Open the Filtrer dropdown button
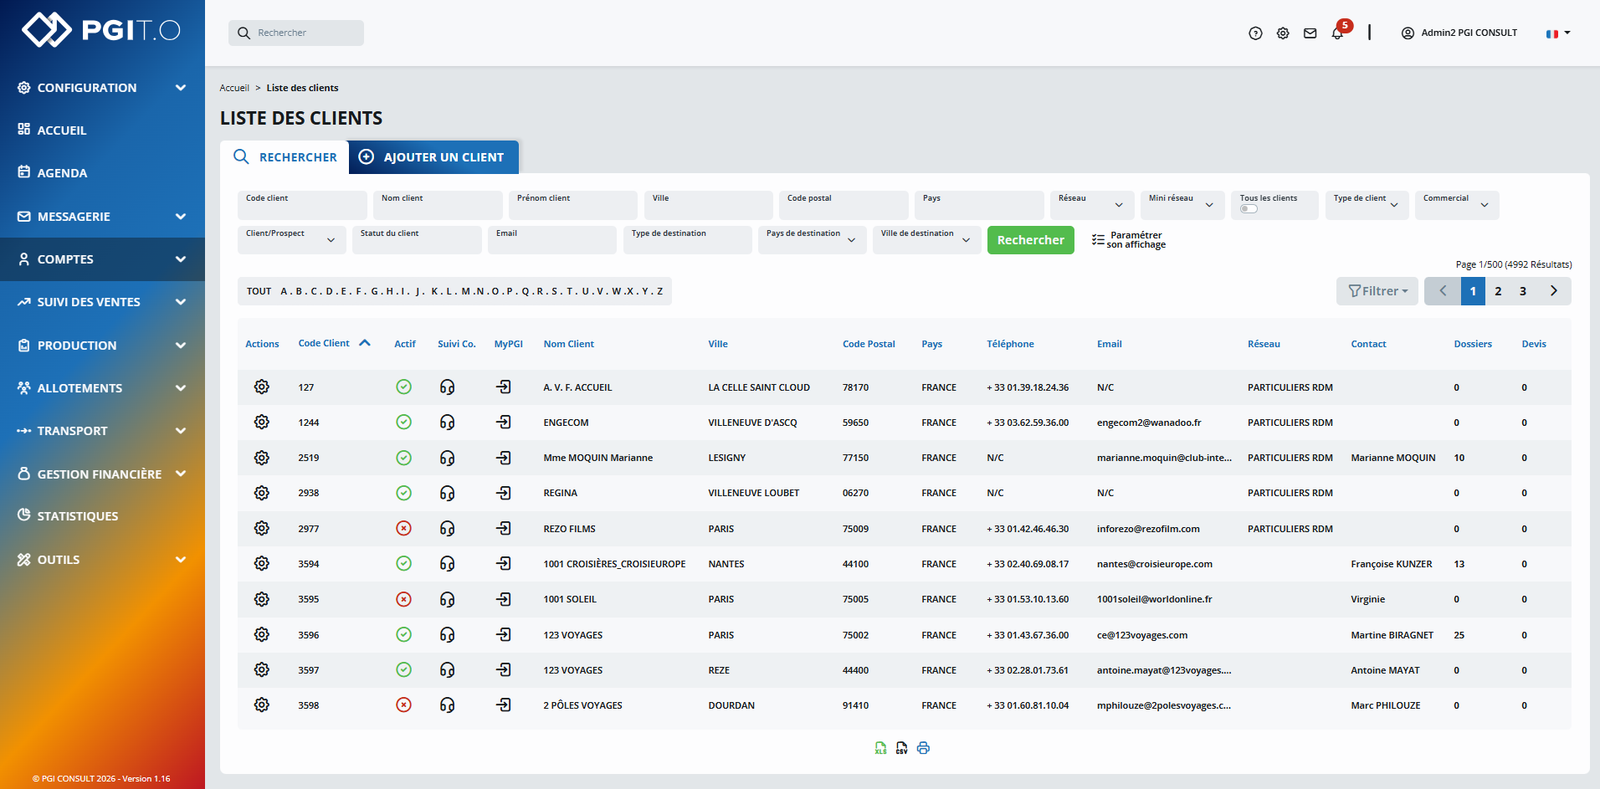1600x789 pixels. (1377, 291)
